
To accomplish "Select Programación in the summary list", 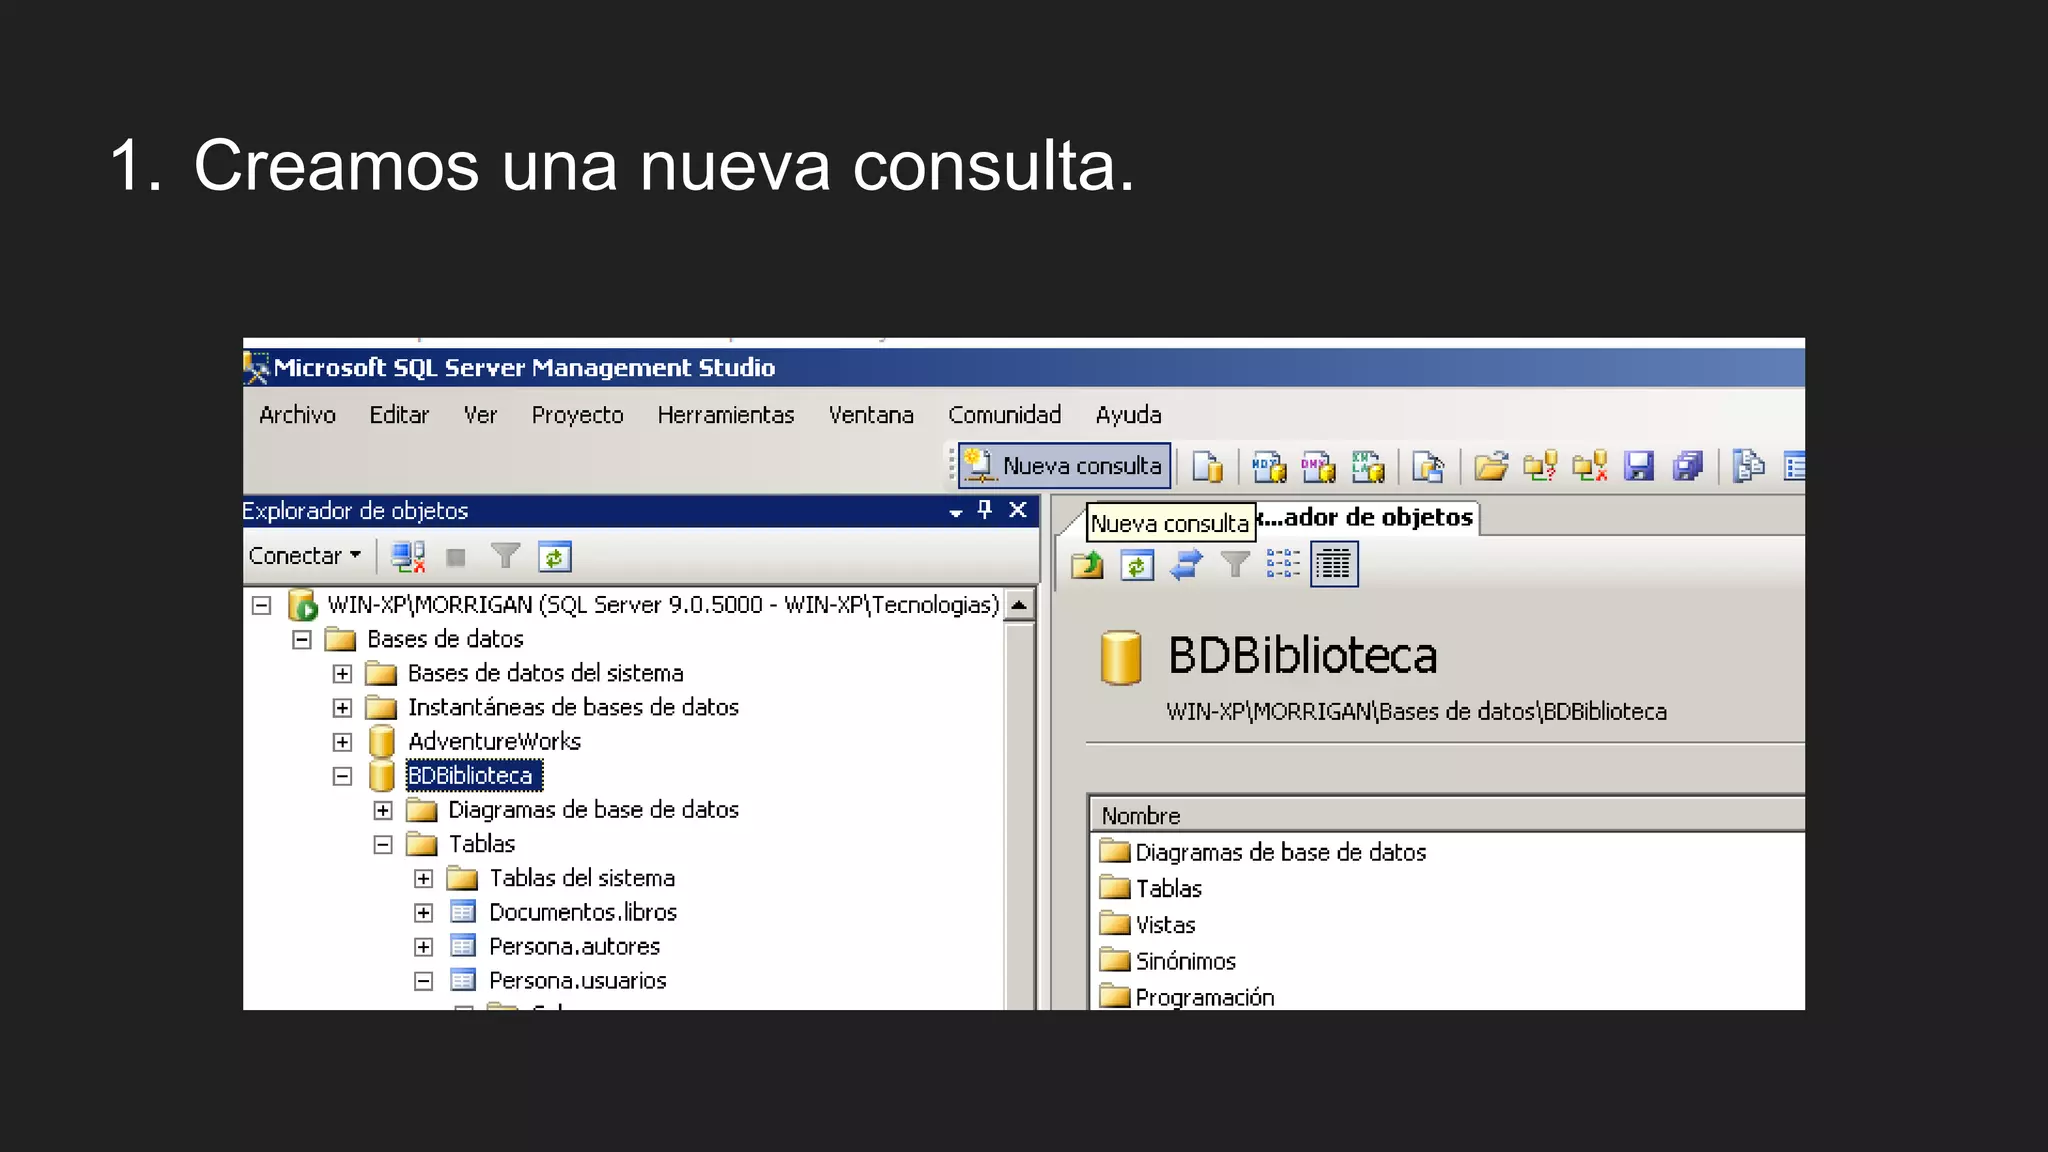I will [1204, 997].
